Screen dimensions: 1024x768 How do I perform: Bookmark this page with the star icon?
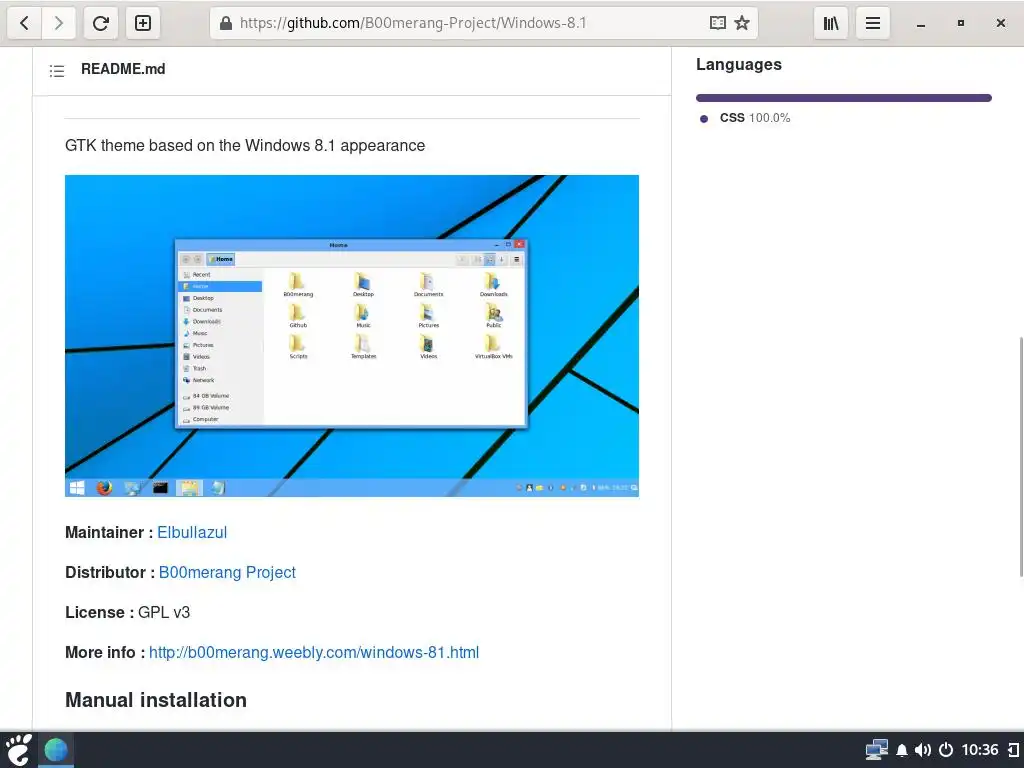point(742,24)
